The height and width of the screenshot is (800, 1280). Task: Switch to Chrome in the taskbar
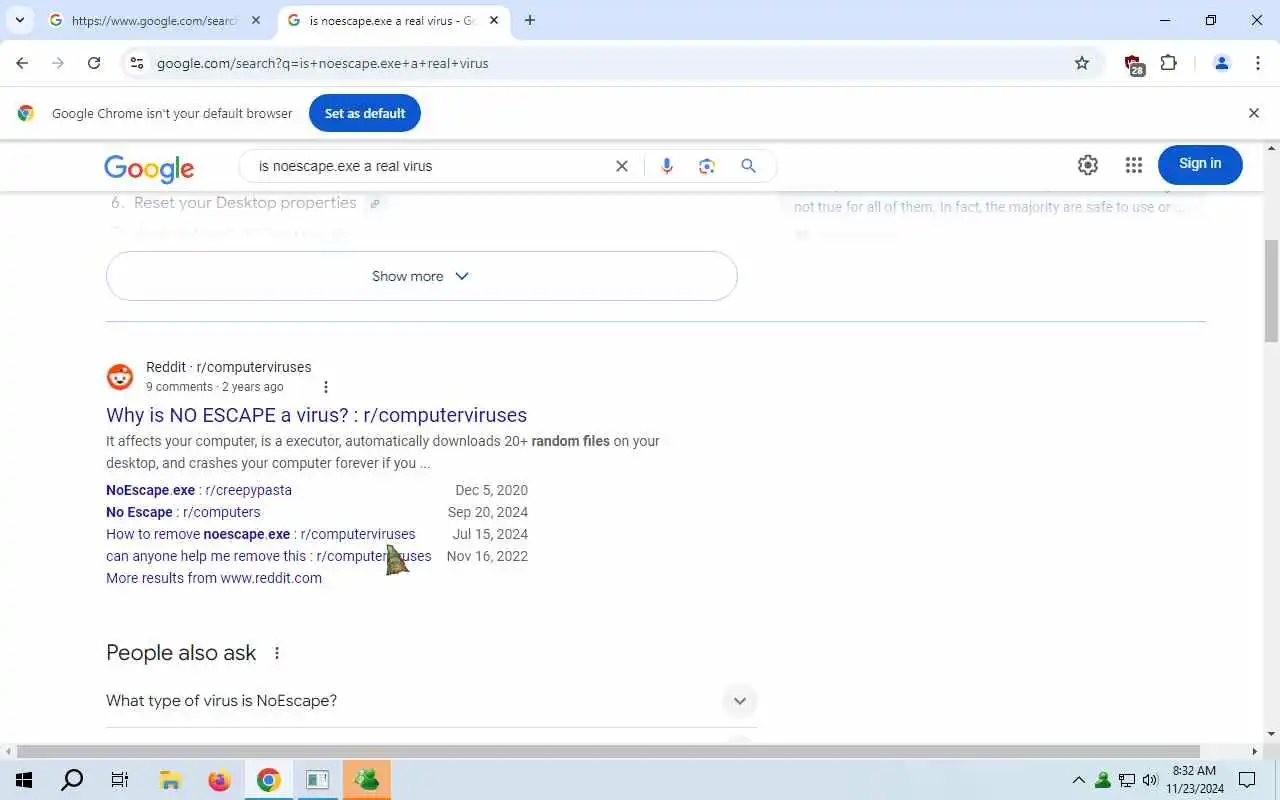coord(268,780)
